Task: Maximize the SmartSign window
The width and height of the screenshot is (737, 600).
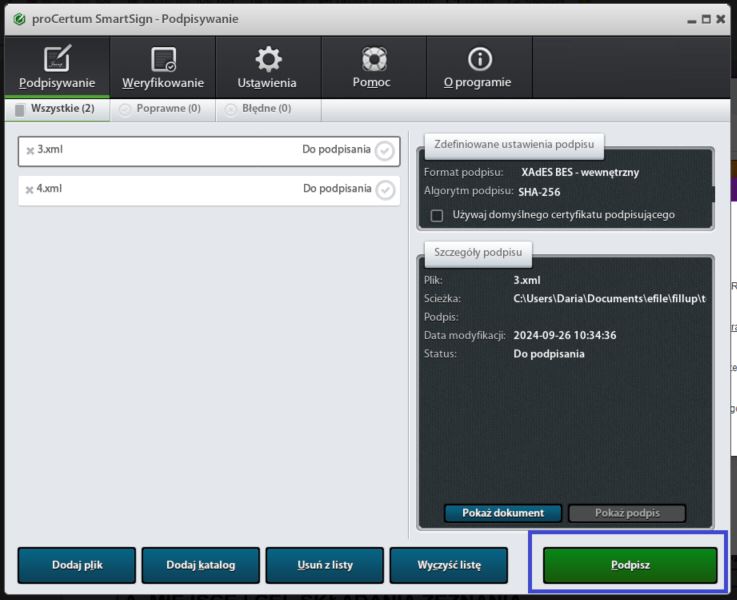Action: (706, 19)
